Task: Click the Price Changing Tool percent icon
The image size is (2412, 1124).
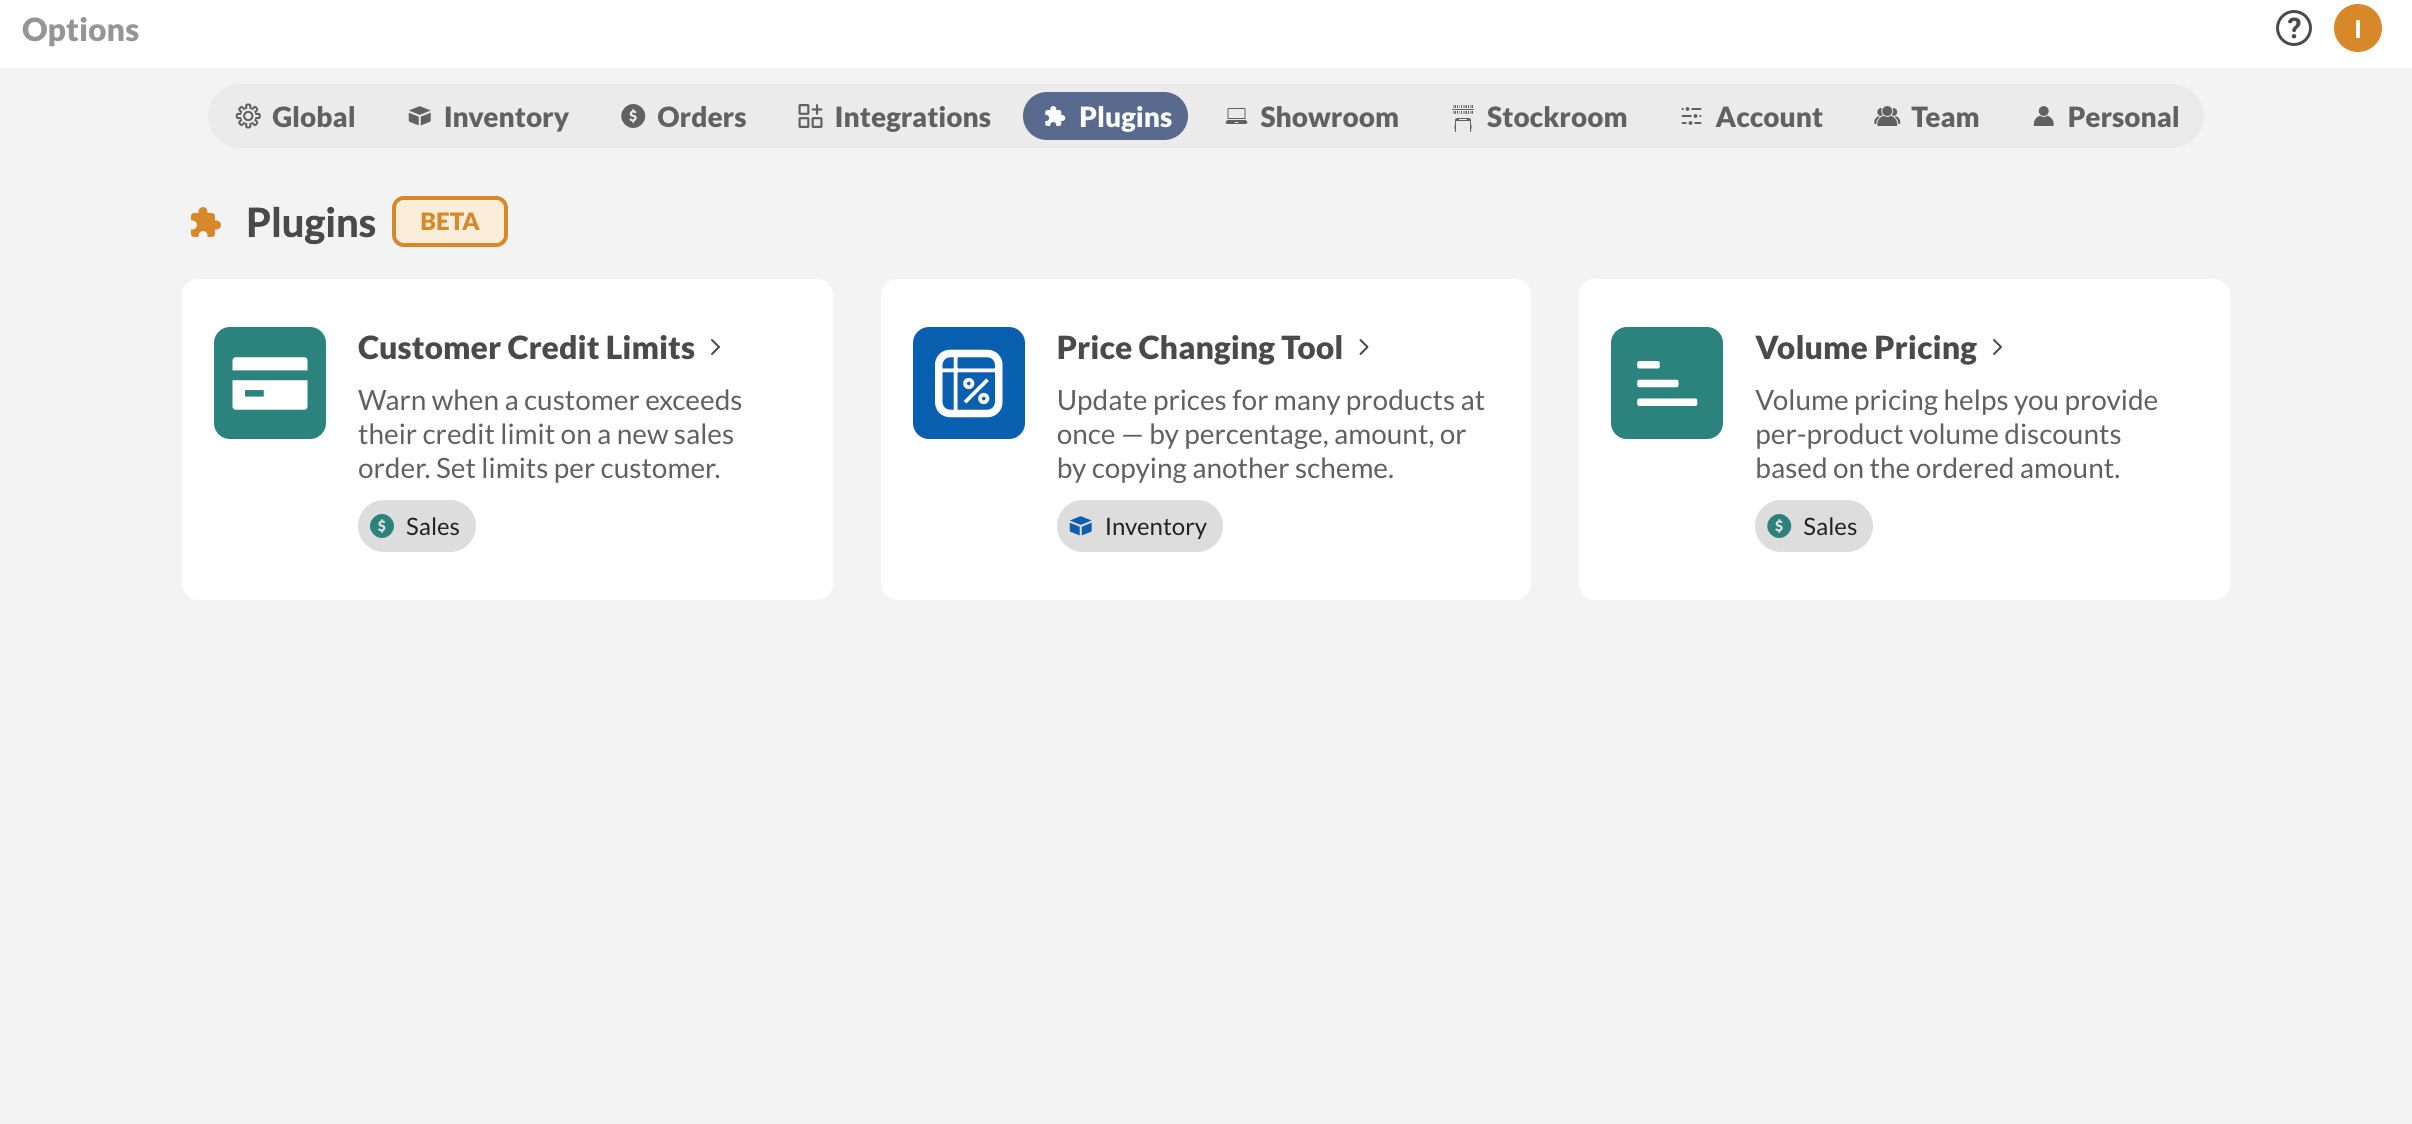Action: pos(969,383)
